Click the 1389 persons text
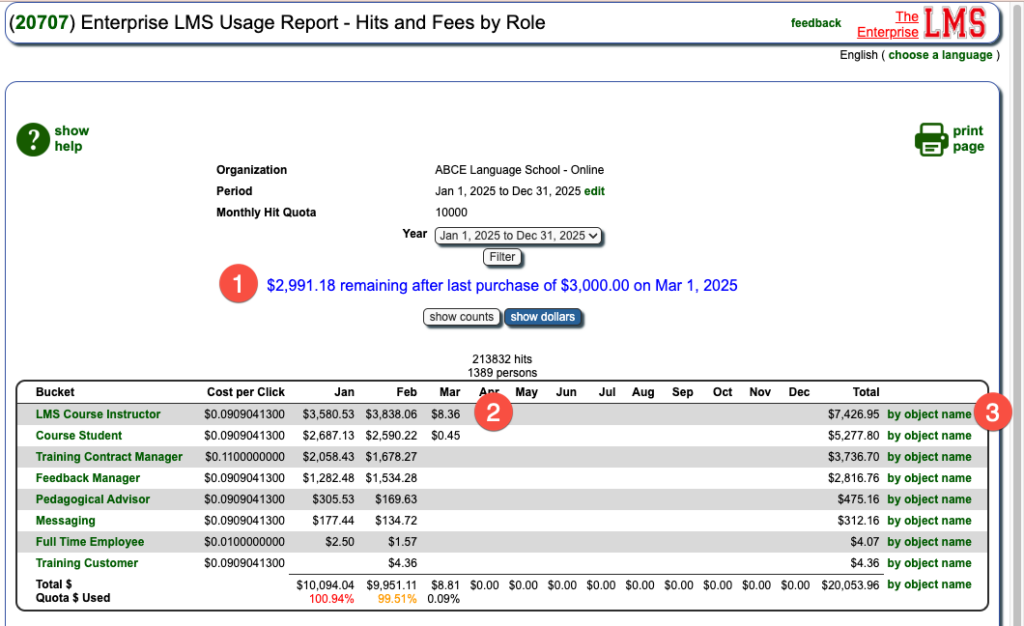The height and width of the screenshot is (626, 1024). coord(502,373)
